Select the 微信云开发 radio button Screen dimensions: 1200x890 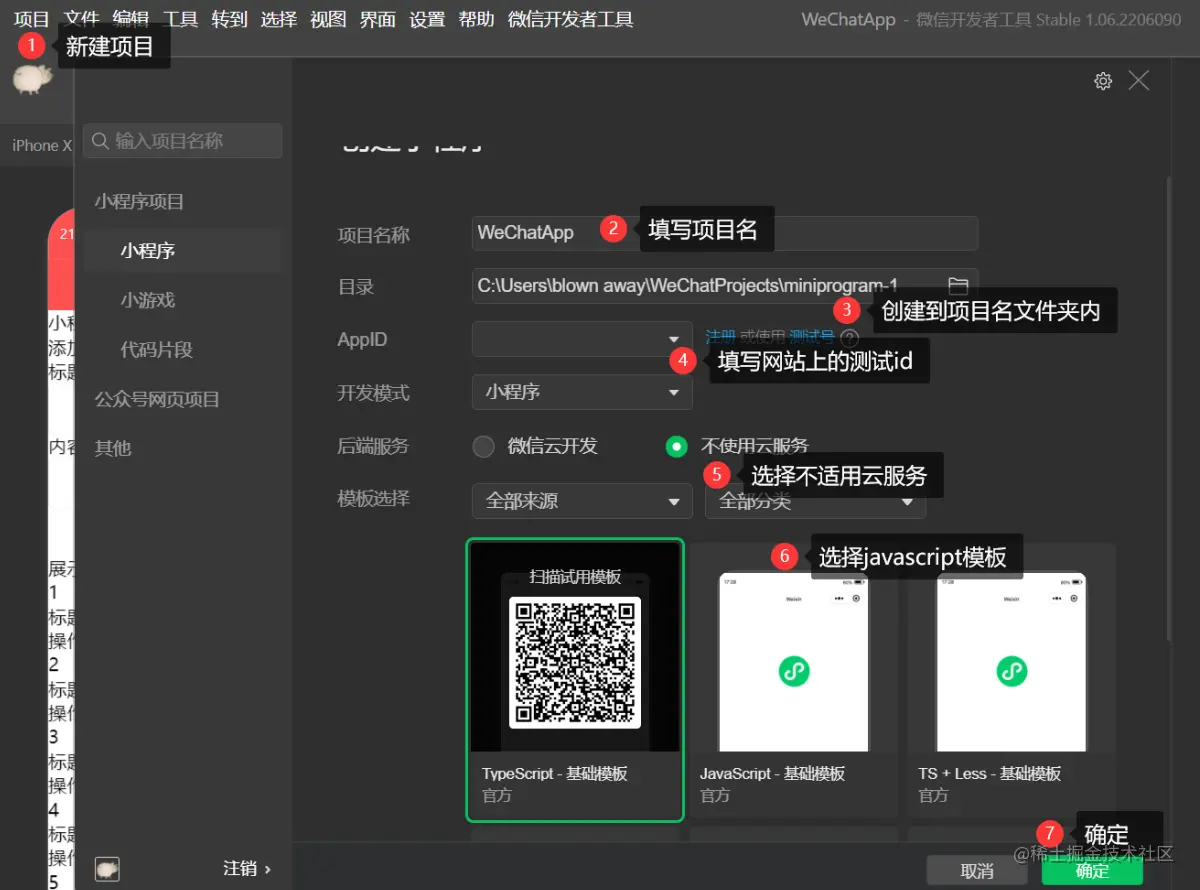(484, 446)
